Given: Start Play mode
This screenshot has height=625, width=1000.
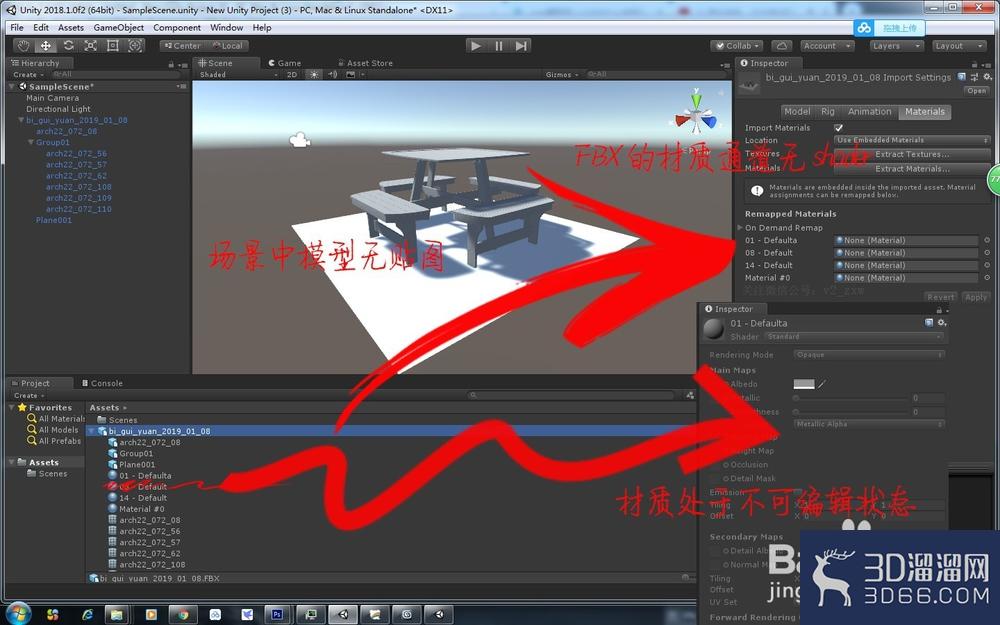Looking at the screenshot, I should point(476,46).
